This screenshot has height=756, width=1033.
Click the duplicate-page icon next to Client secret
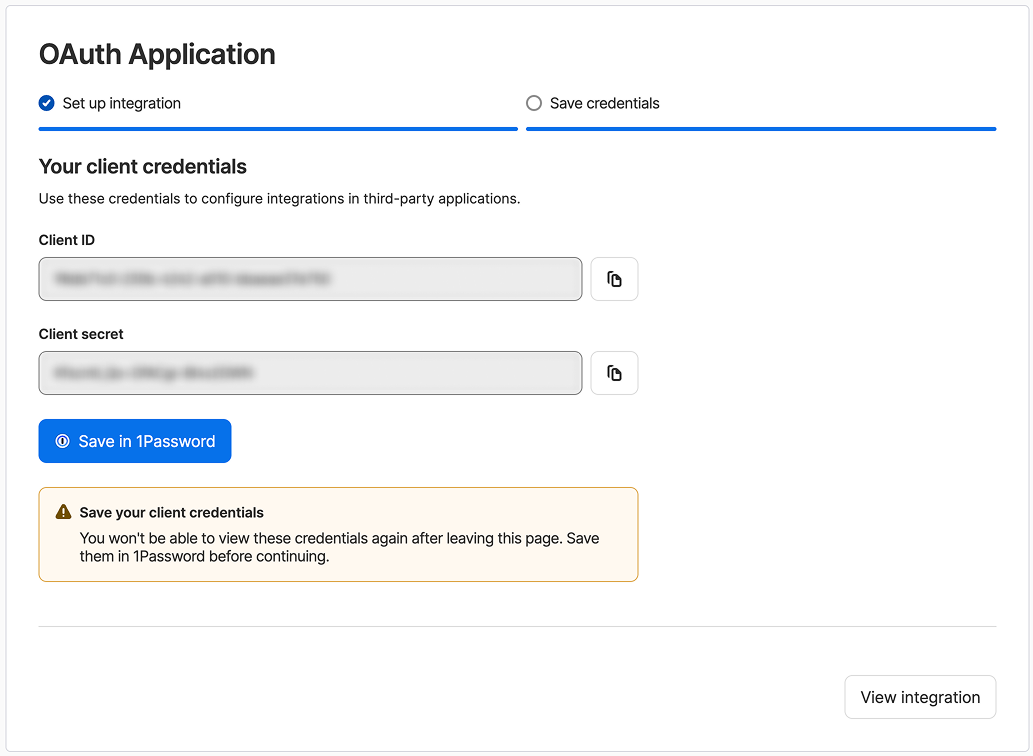click(x=614, y=373)
